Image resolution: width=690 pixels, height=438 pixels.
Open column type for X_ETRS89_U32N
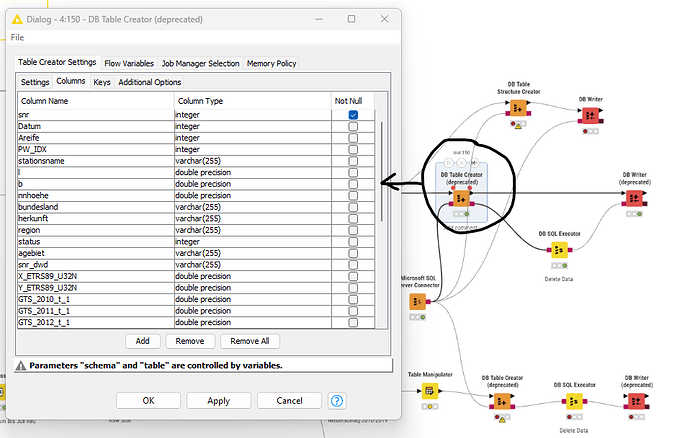pos(253,276)
